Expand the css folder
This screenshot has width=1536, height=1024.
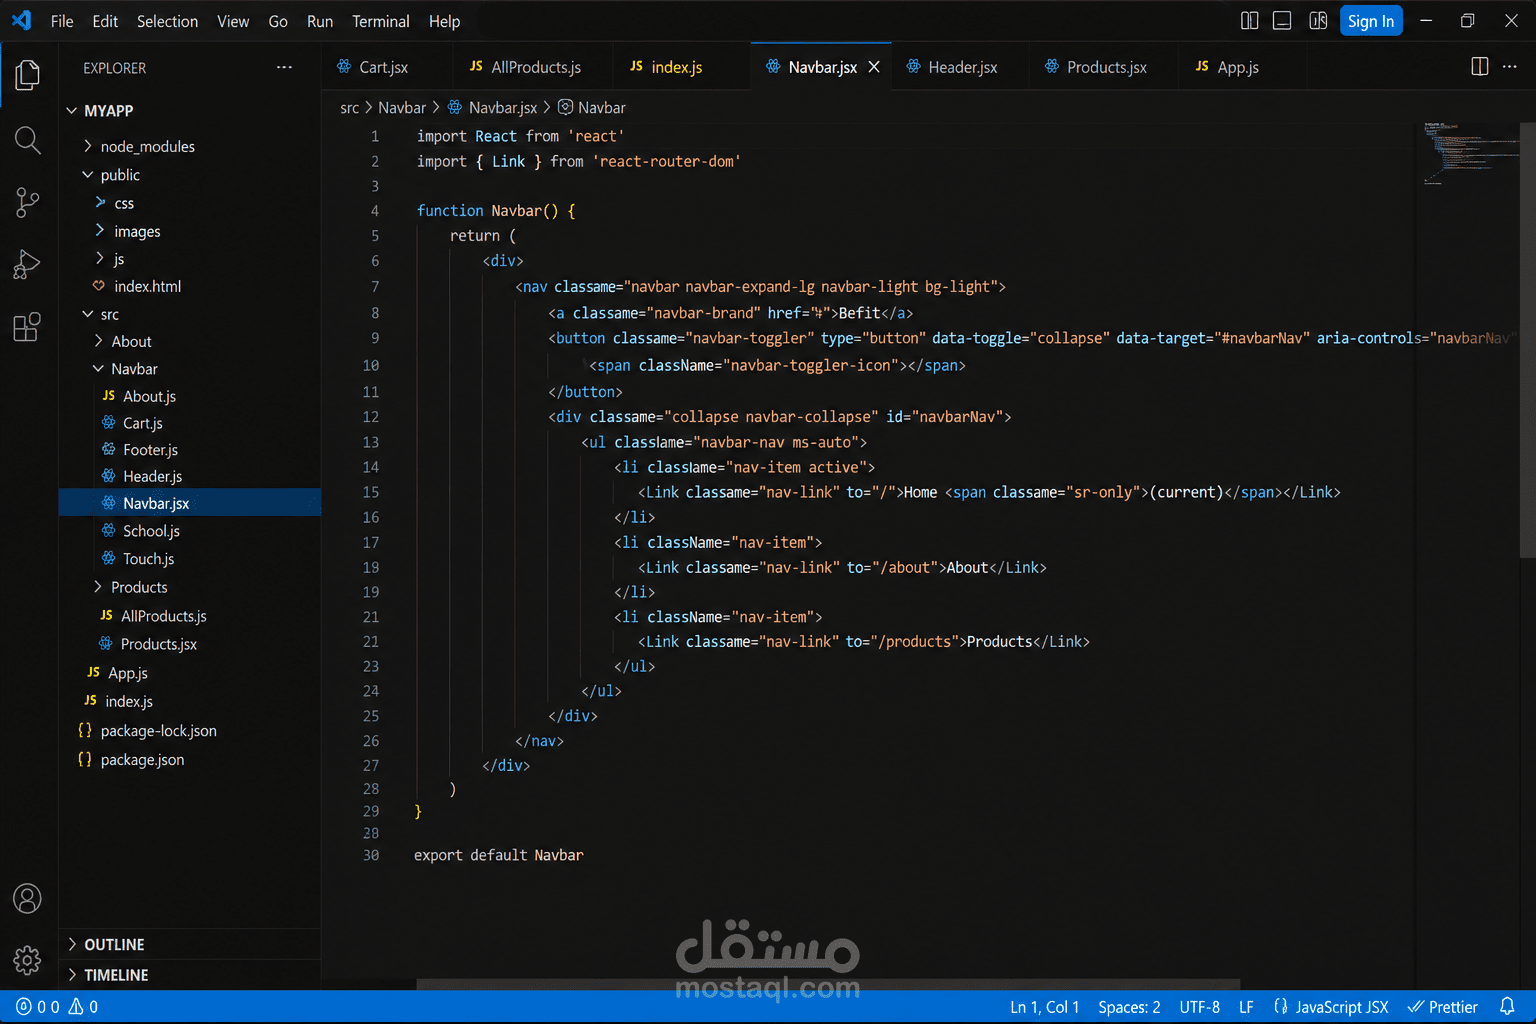coord(124,203)
